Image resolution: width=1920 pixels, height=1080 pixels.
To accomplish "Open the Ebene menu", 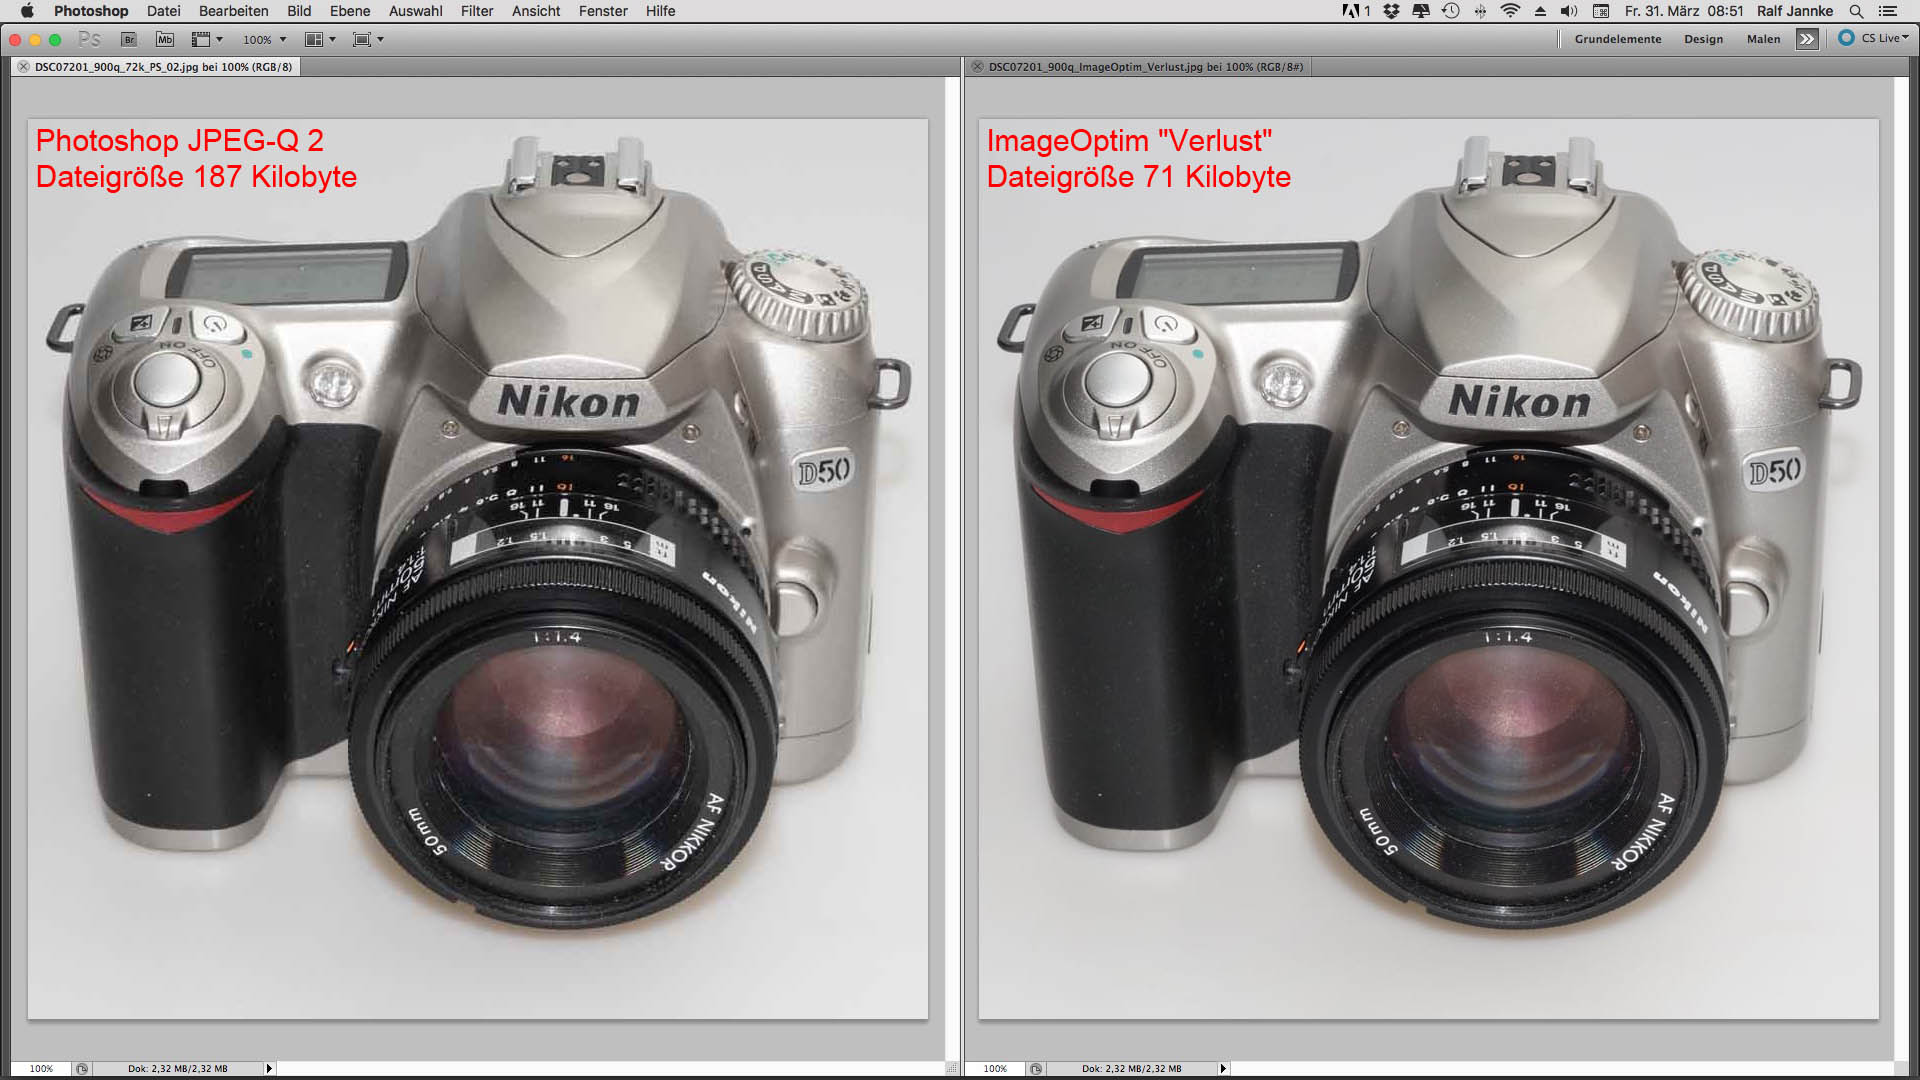I will point(350,11).
